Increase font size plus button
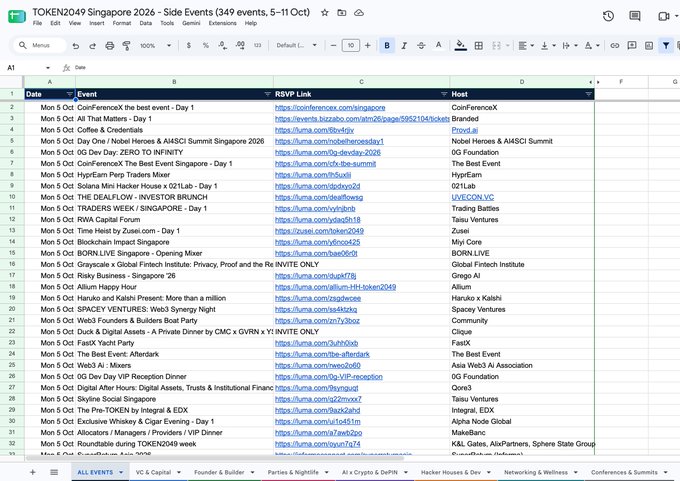 (368, 46)
